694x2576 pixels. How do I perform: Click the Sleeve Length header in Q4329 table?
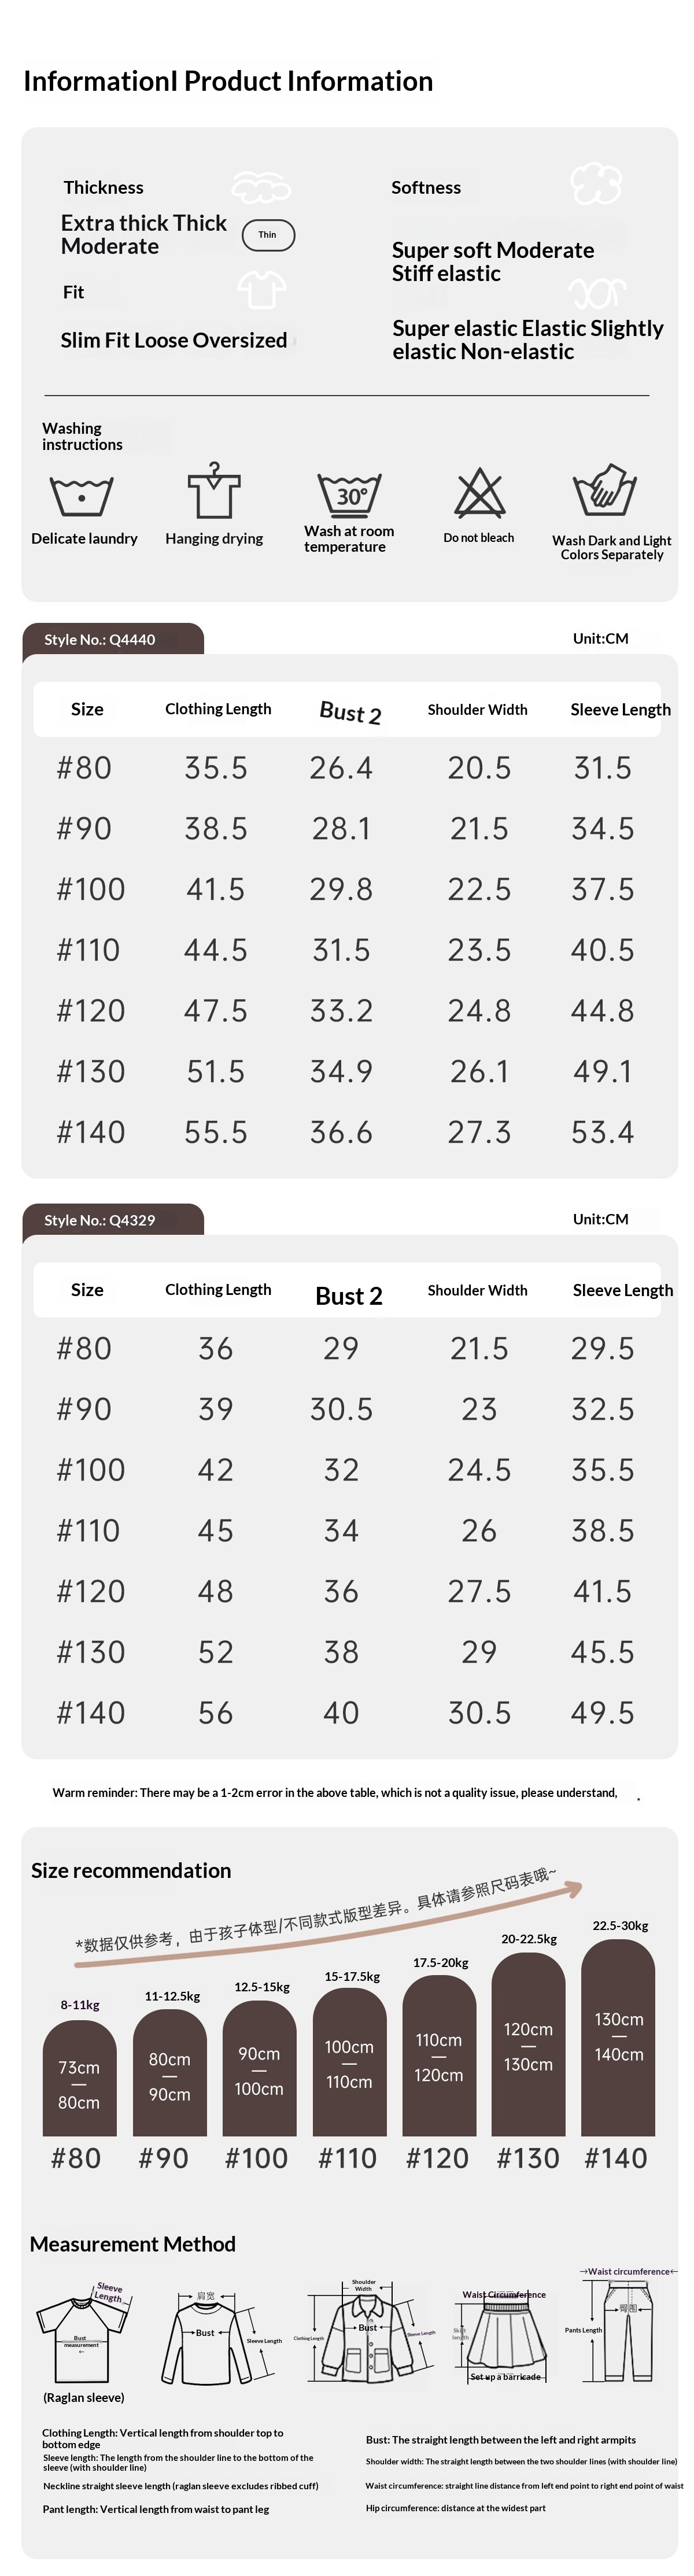click(622, 1290)
